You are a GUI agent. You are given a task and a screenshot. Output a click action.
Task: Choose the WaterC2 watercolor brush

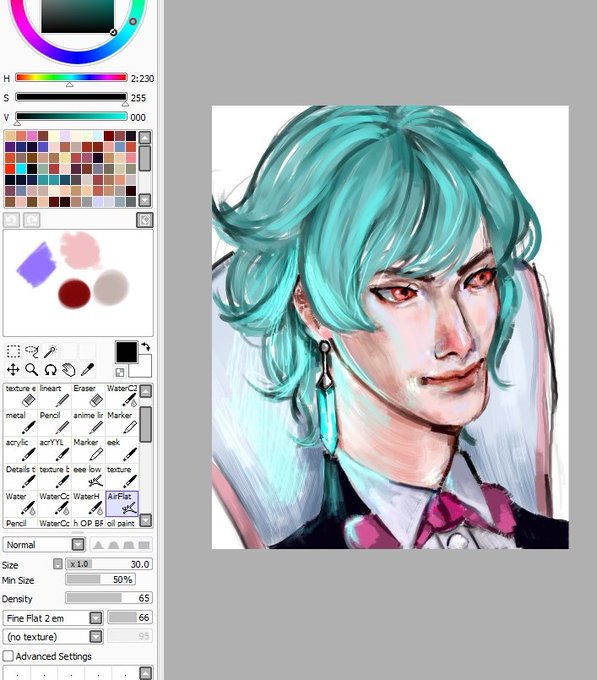122,396
